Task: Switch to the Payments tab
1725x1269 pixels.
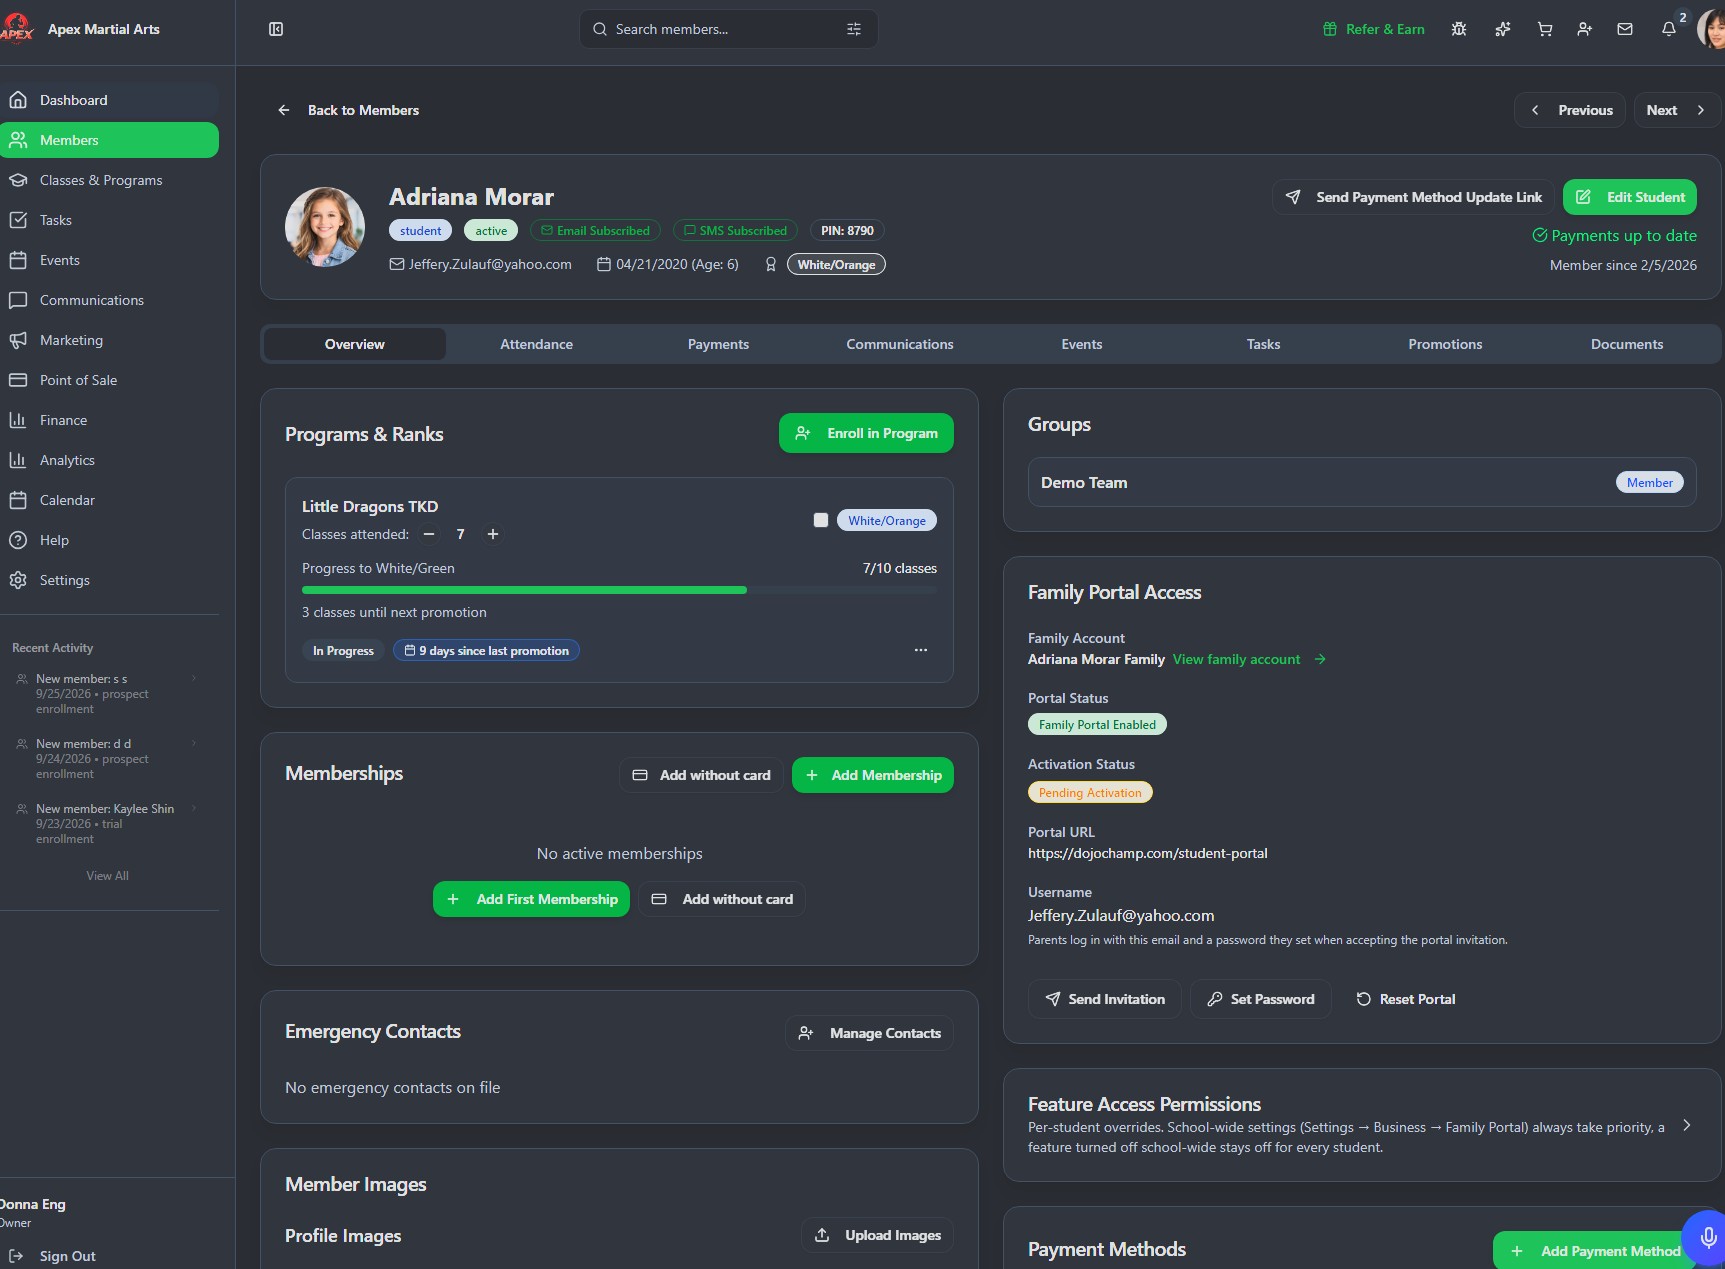Action: coord(718,344)
